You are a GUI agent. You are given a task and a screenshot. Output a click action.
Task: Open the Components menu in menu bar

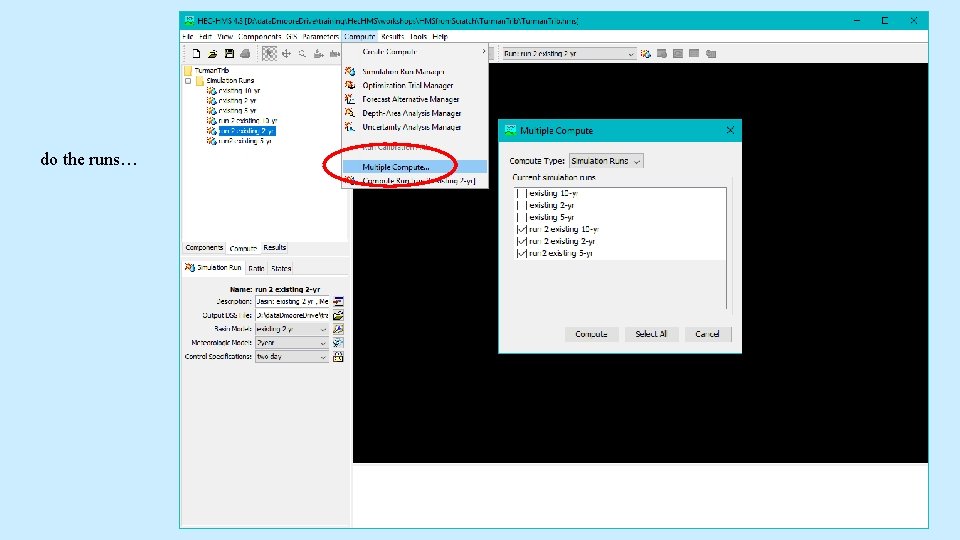(260, 37)
